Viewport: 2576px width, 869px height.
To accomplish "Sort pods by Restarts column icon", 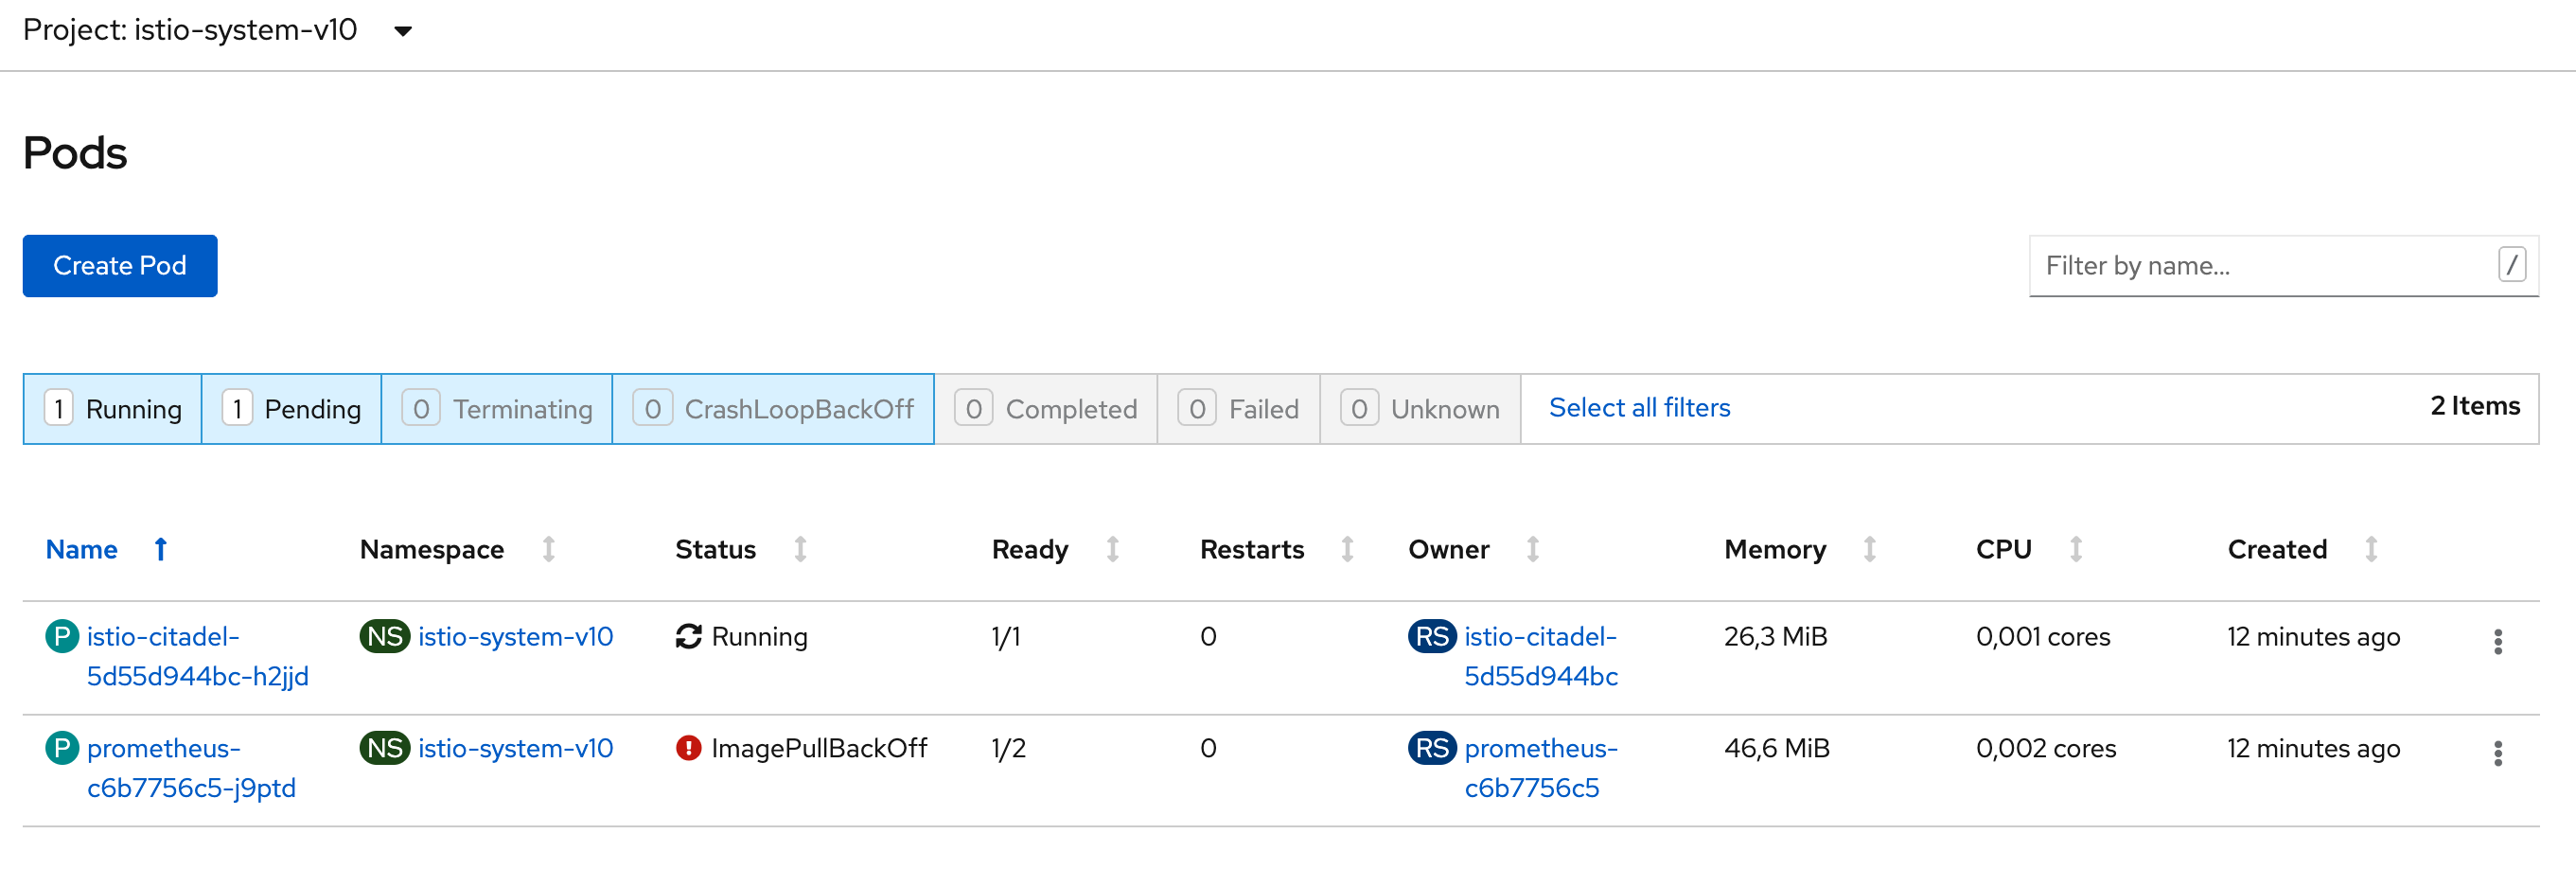I will [x=1347, y=549].
